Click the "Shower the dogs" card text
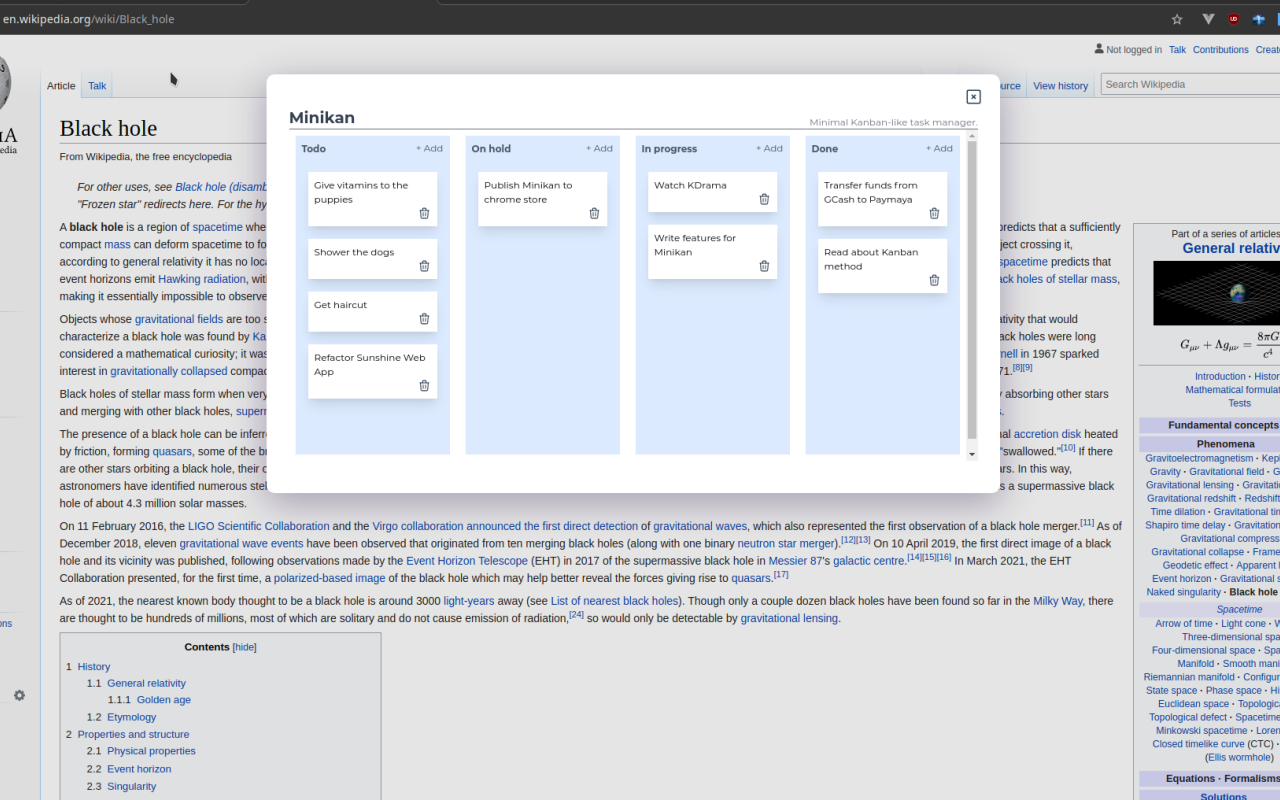 pyautogui.click(x=354, y=252)
